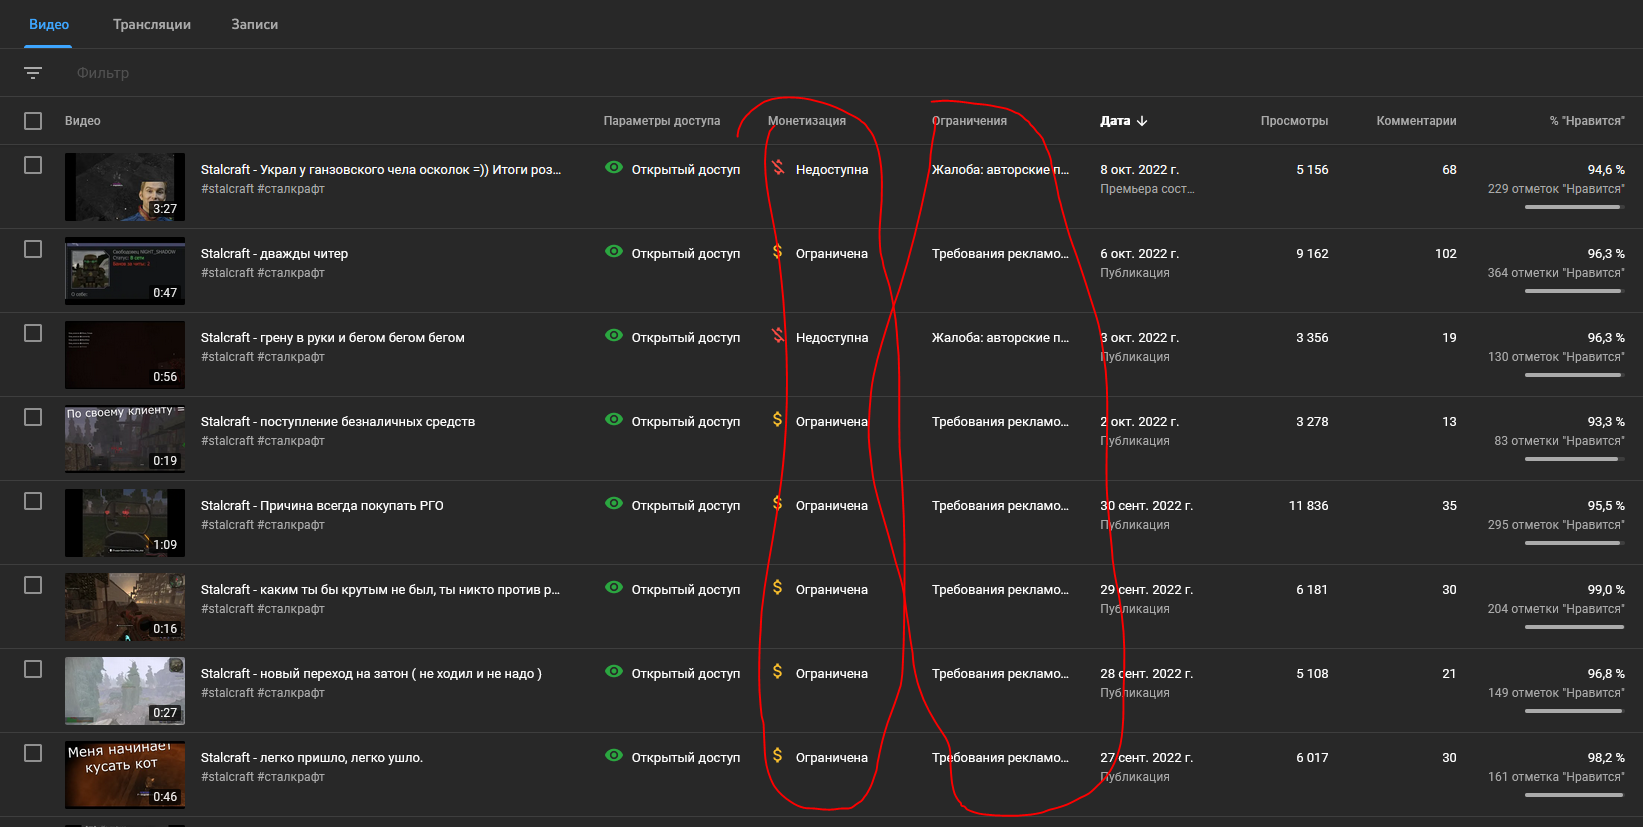
Task: Sort by the Дата column header
Action: click(1115, 121)
